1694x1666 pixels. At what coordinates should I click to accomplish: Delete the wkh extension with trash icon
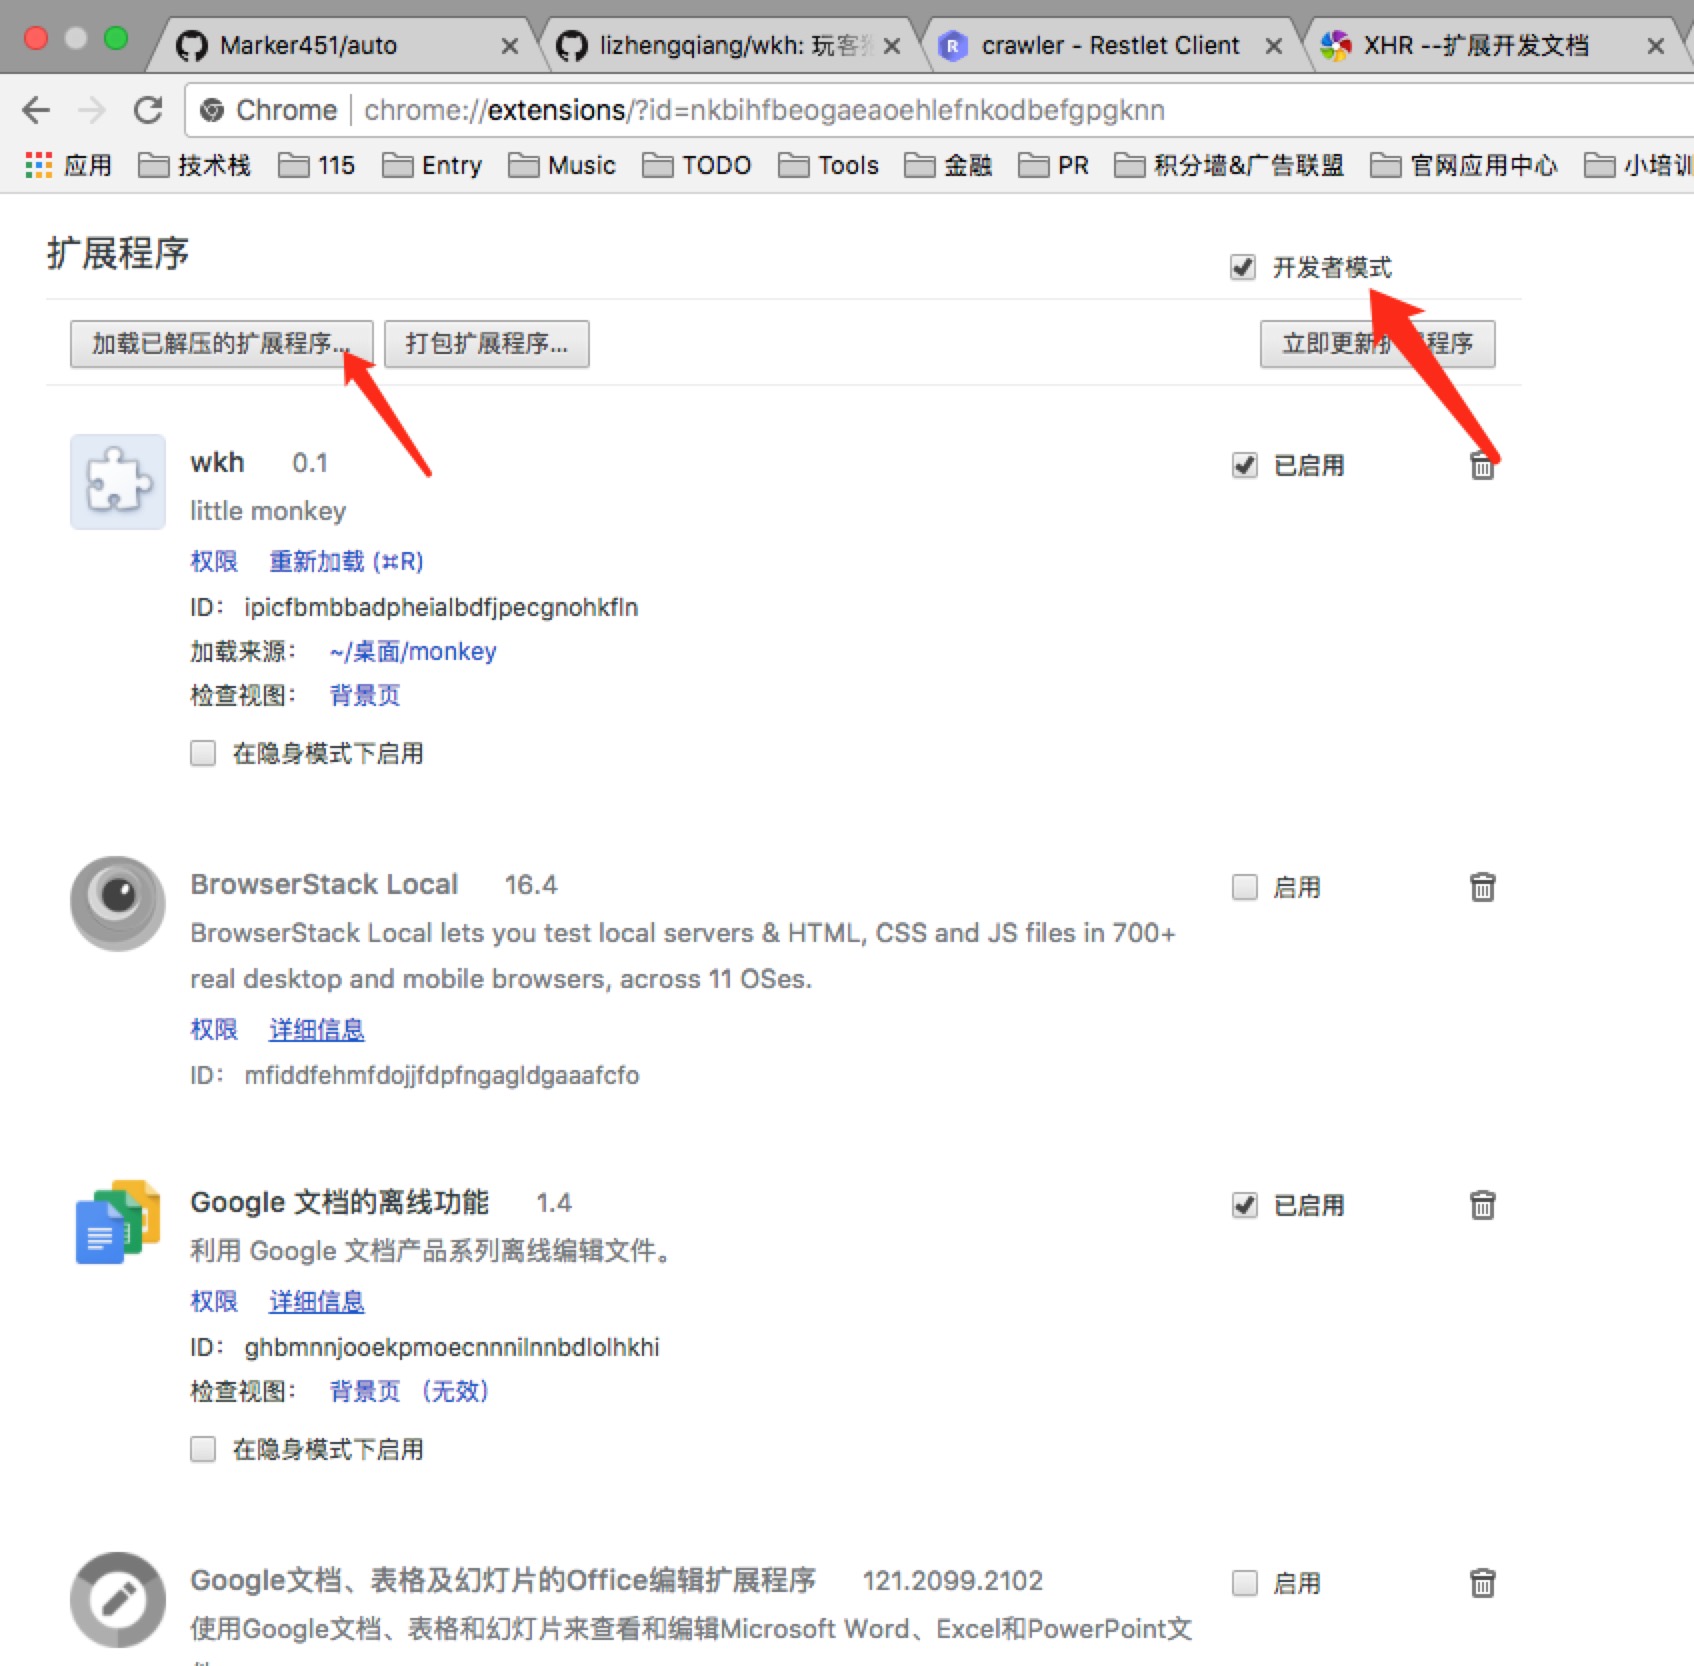point(1482,465)
